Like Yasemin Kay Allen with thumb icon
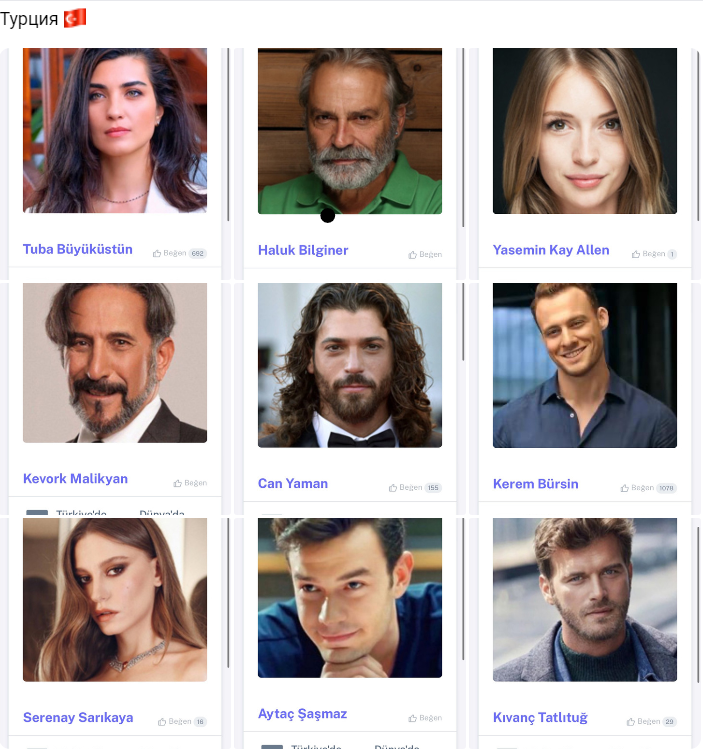 (636, 254)
